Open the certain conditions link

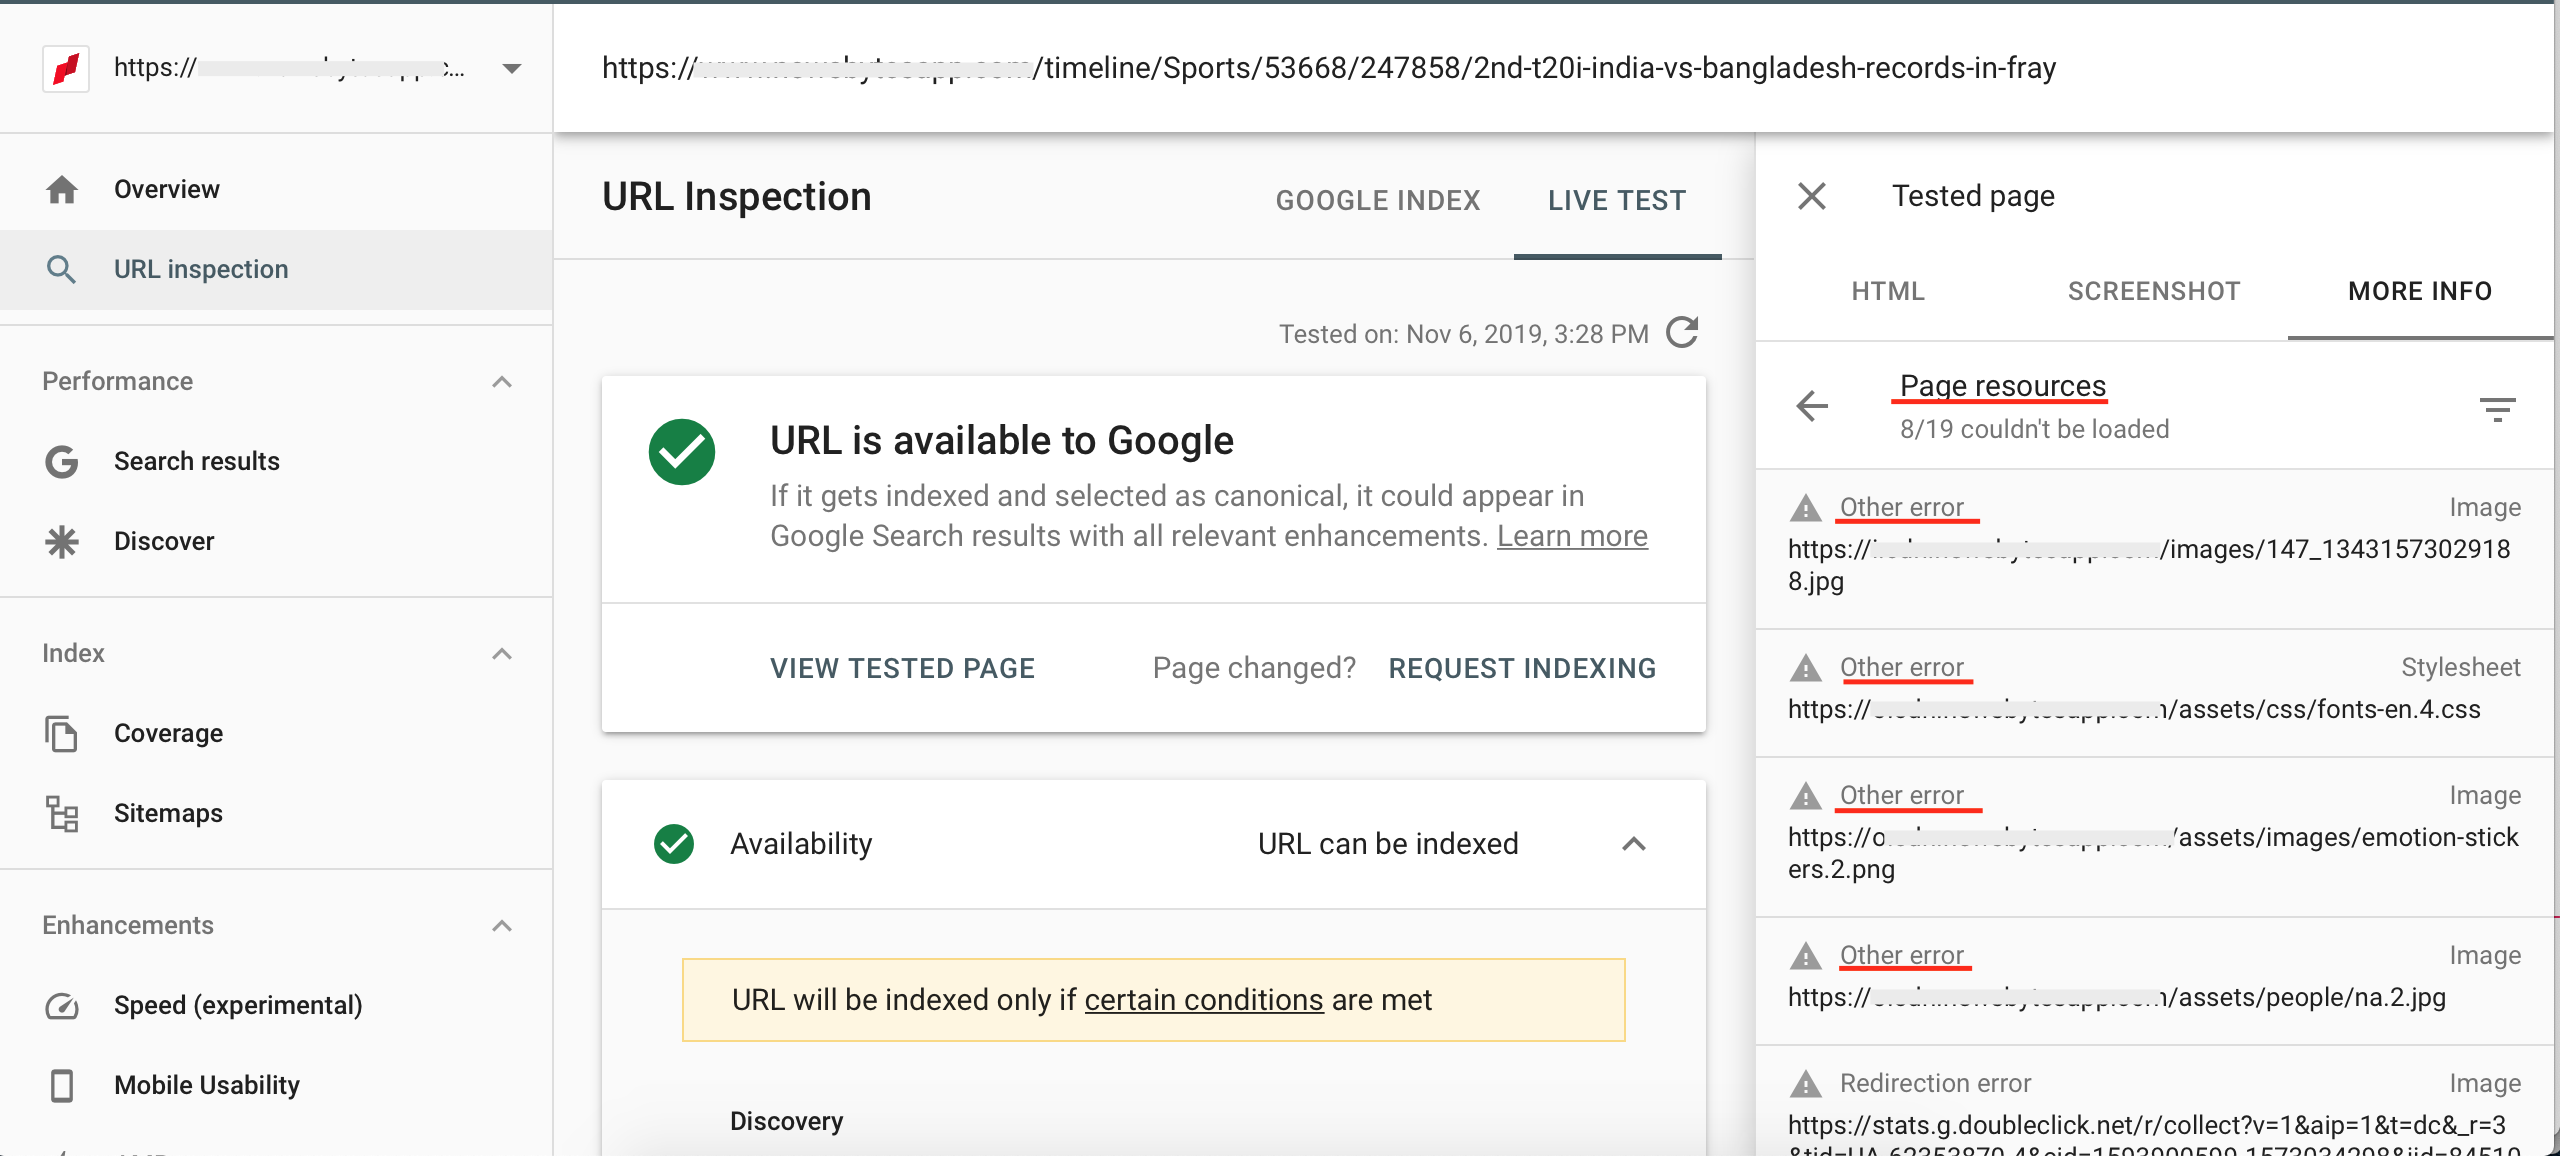(1203, 1000)
